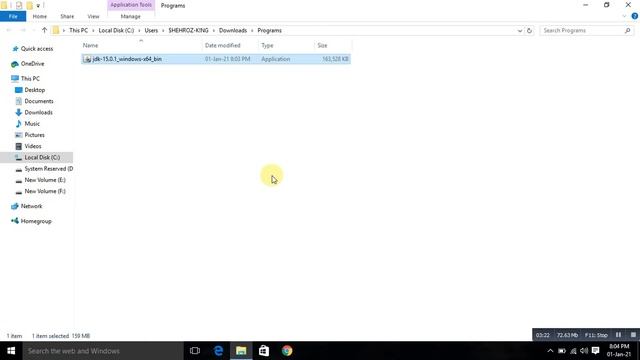The image size is (640, 360).
Task: Open the battery tray icon
Action: click(x=562, y=351)
